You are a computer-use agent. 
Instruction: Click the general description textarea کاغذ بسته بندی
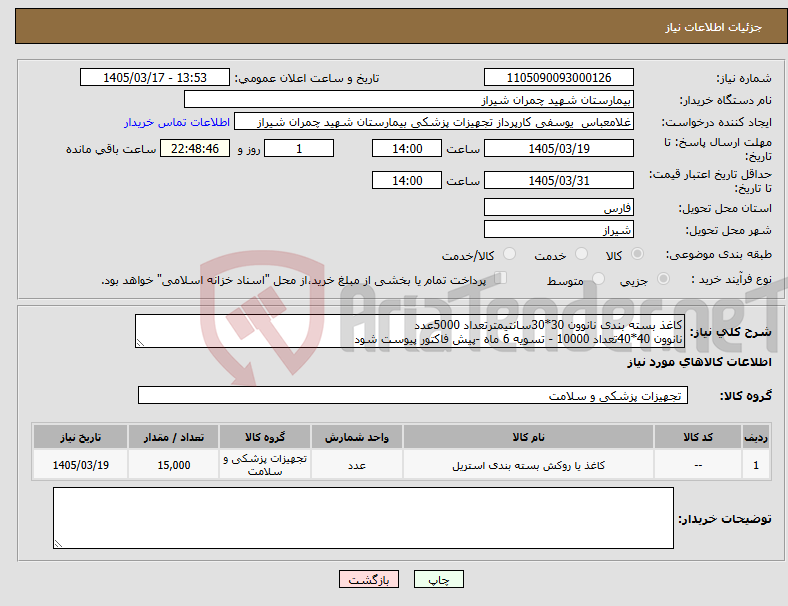(410, 331)
